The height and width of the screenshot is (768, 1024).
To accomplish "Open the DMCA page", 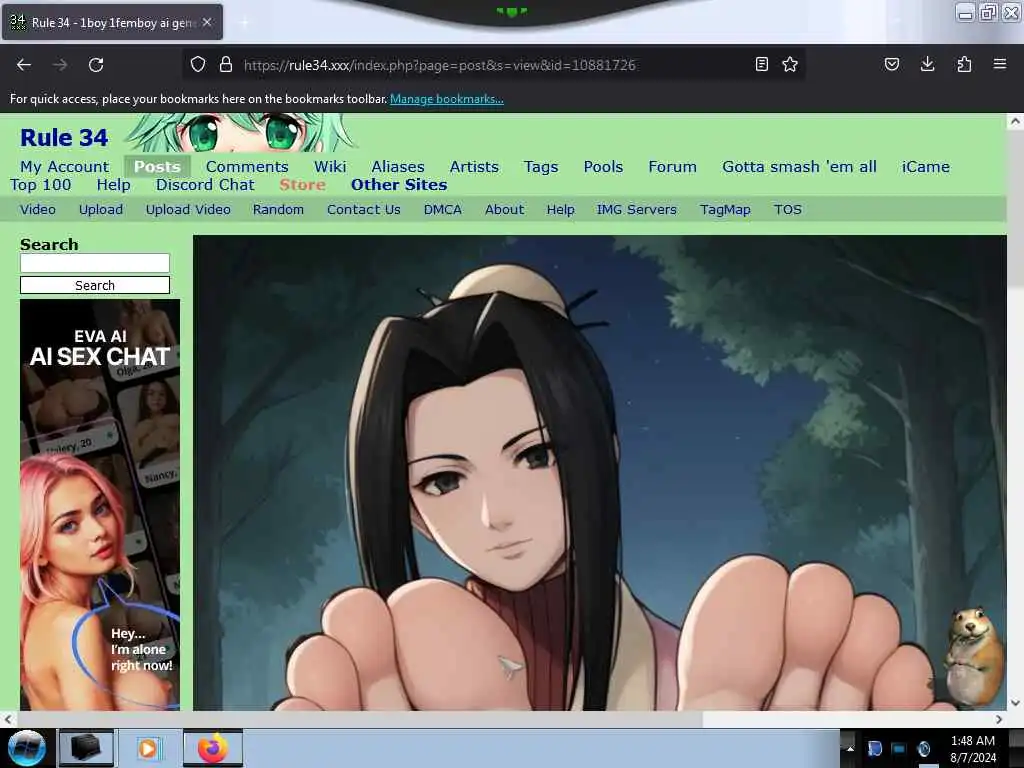I will click(x=443, y=210).
